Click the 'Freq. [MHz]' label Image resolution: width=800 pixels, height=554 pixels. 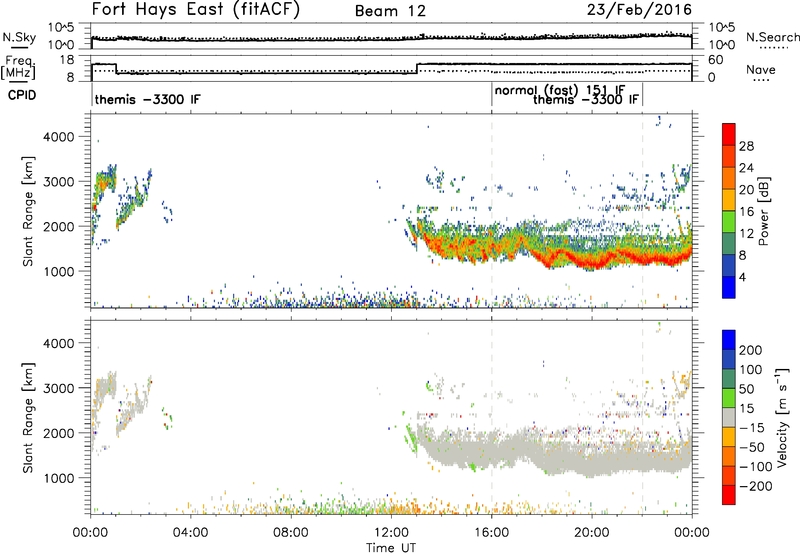click(x=19, y=67)
